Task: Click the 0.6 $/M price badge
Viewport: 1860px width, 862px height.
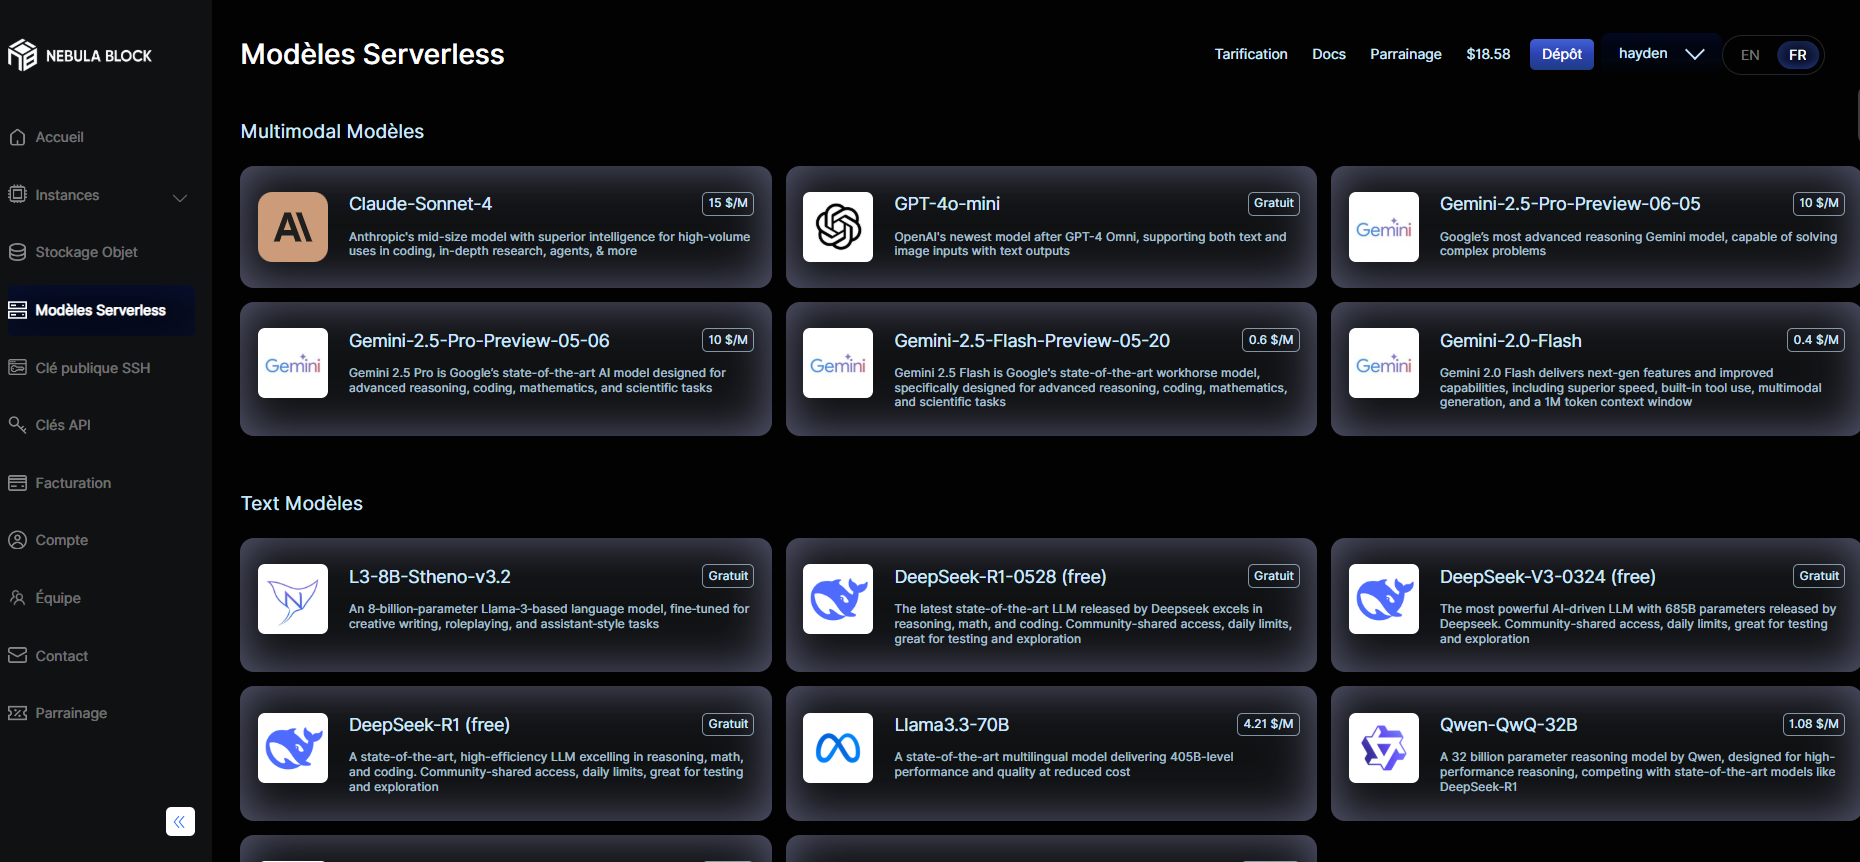Action: click(1271, 340)
